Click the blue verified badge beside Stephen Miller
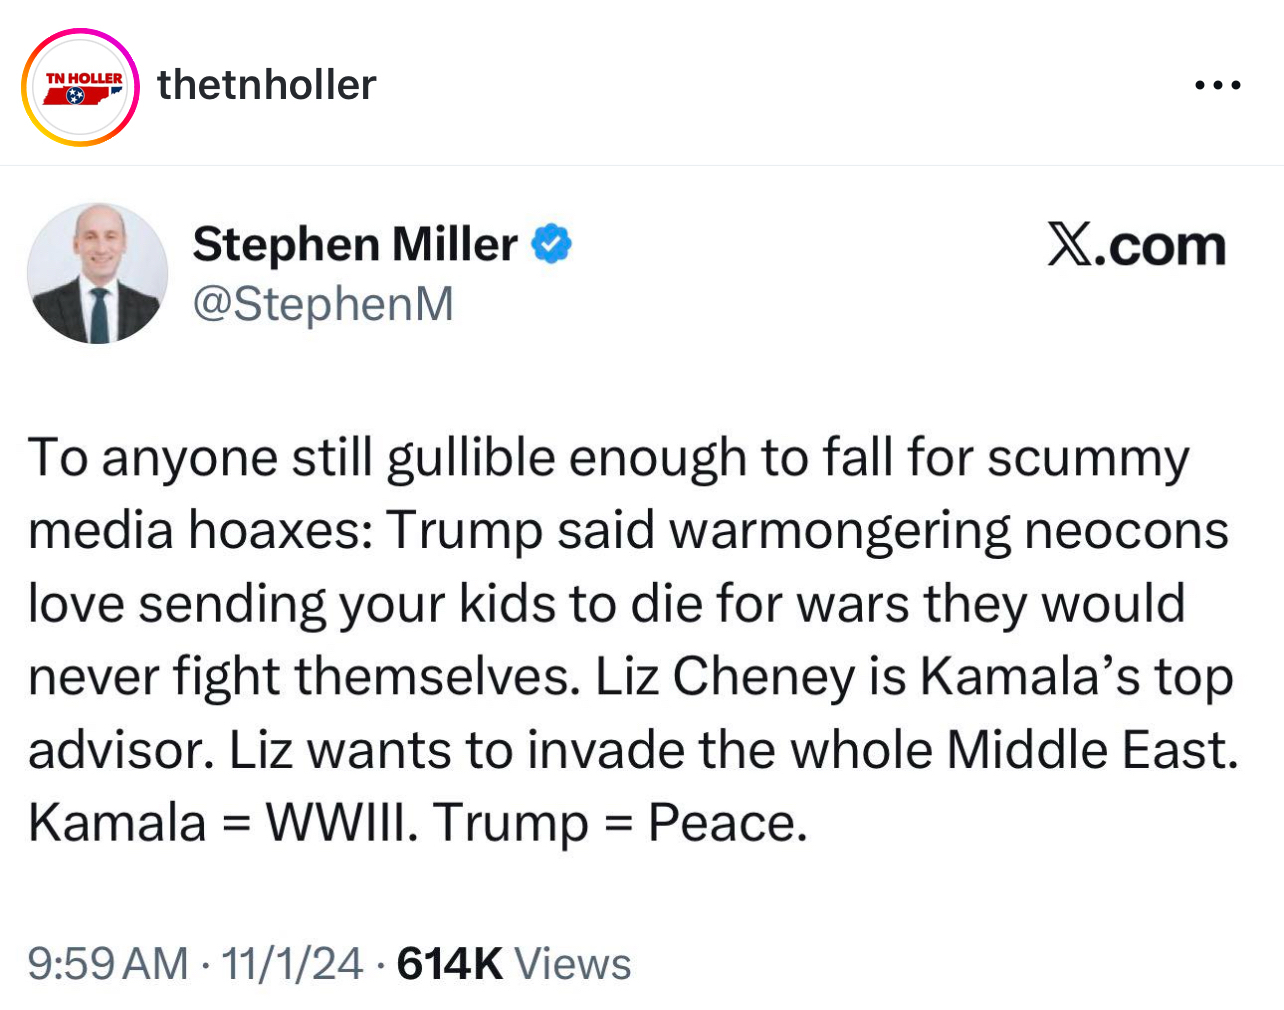1284x1010 pixels. click(551, 244)
